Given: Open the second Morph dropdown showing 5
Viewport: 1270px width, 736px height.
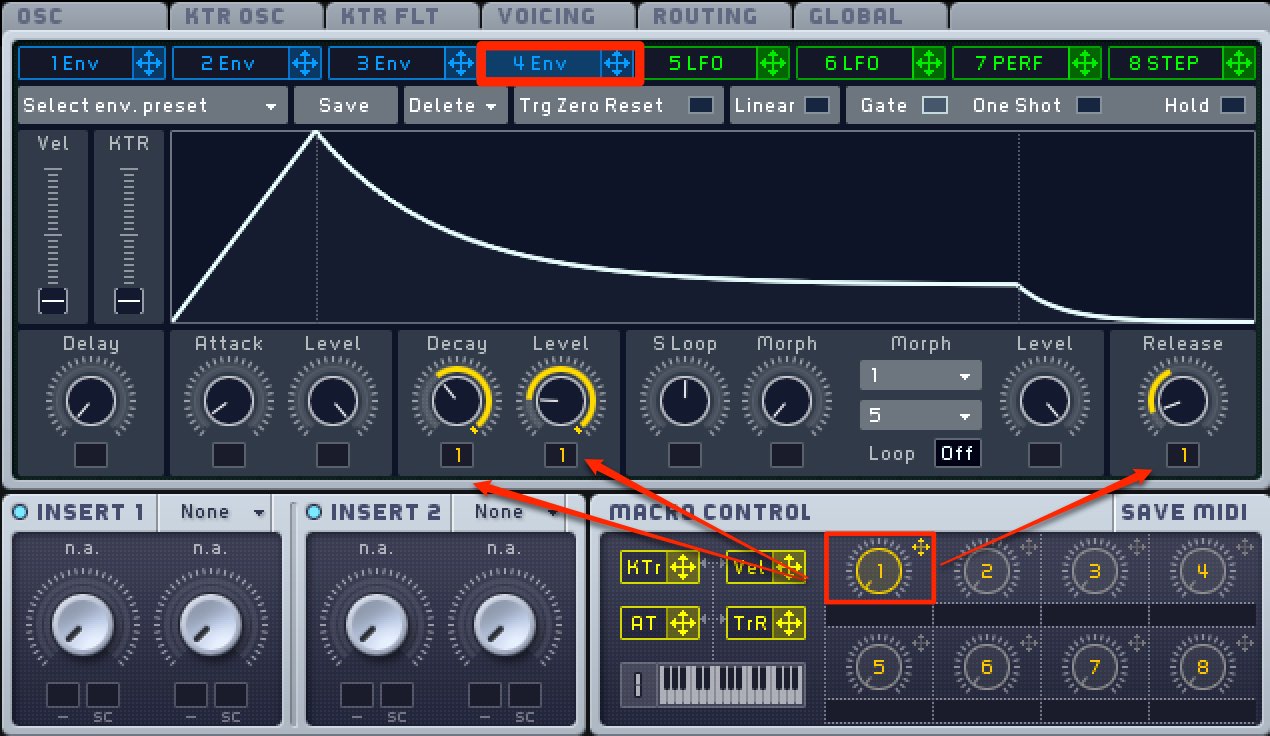Looking at the screenshot, I should tap(920, 414).
